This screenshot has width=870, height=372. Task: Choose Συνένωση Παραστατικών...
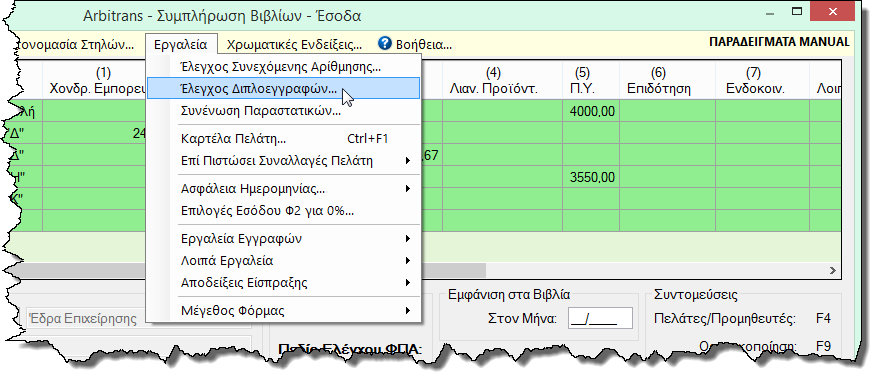[283, 110]
